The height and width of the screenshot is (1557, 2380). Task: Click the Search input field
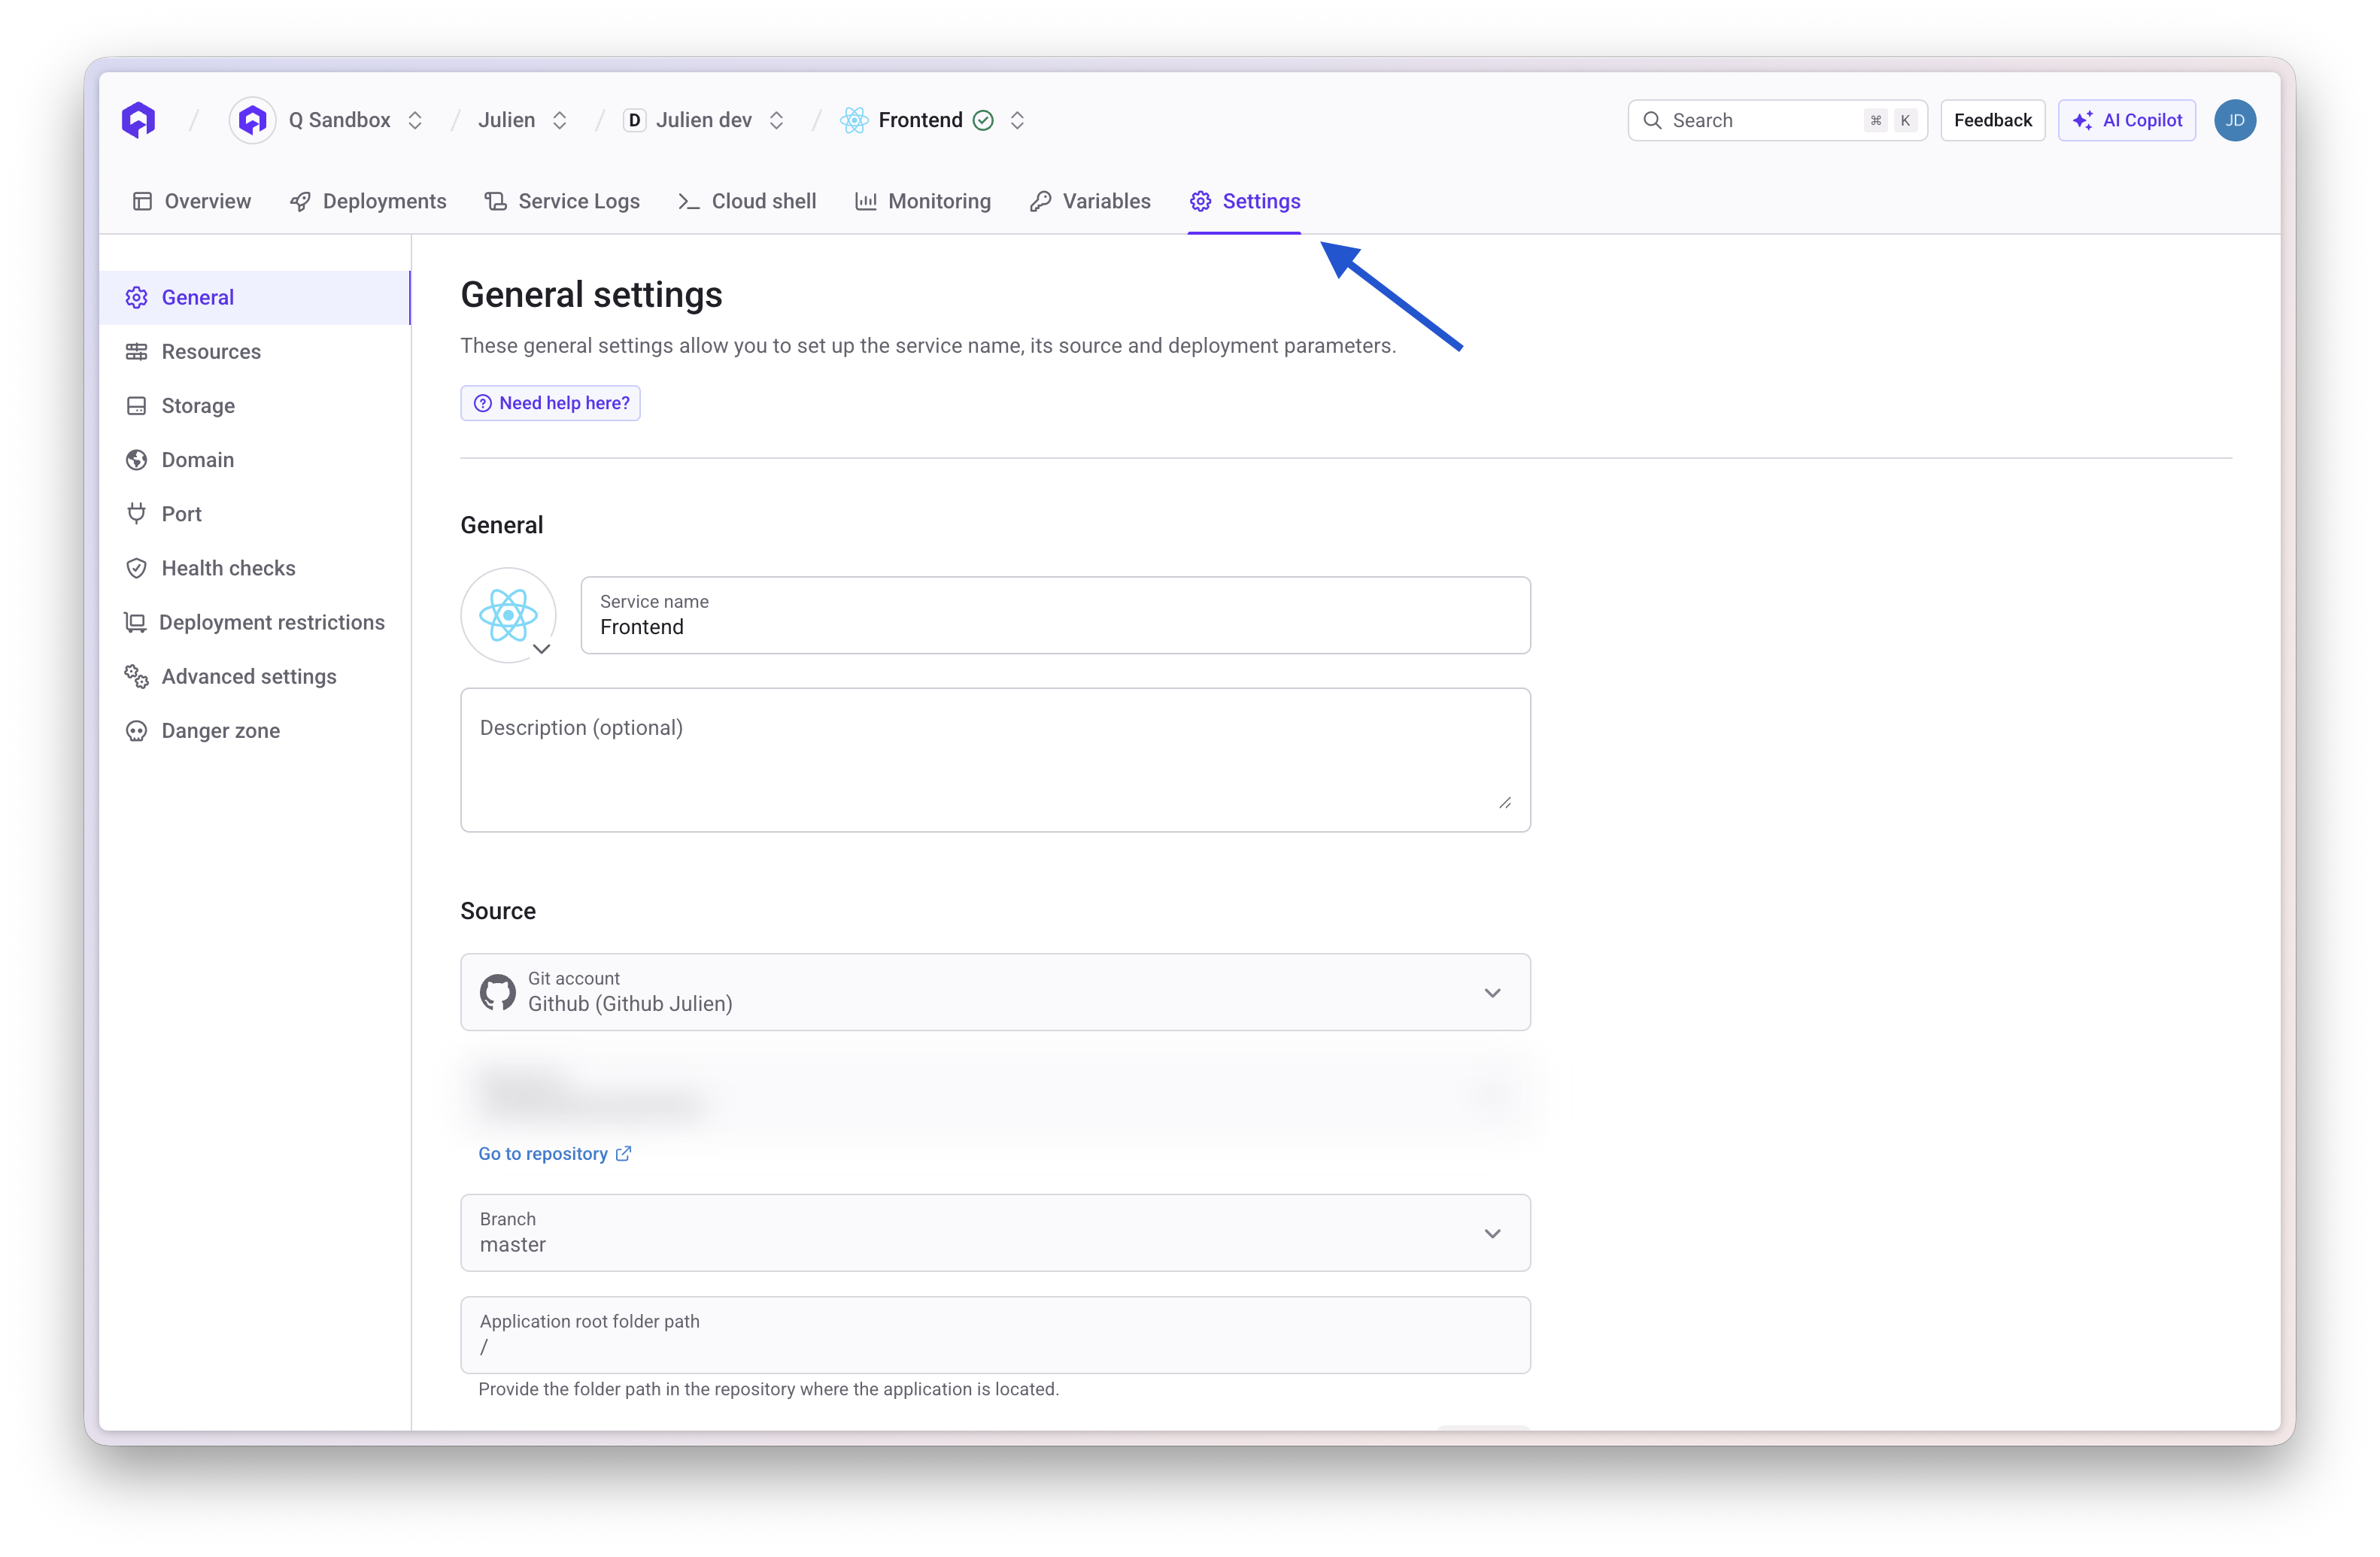tap(1777, 120)
